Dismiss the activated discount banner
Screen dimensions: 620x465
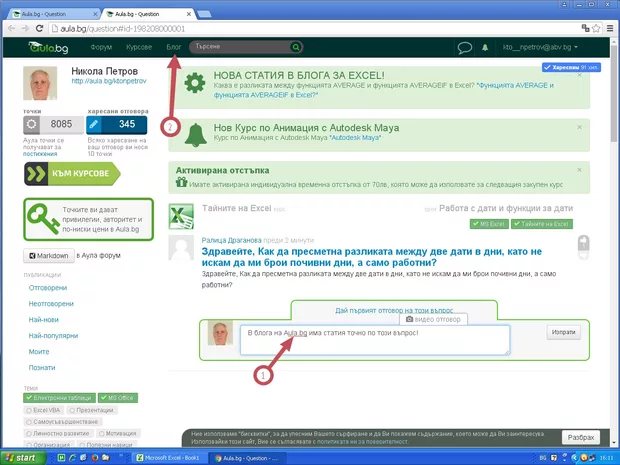[x=579, y=170]
